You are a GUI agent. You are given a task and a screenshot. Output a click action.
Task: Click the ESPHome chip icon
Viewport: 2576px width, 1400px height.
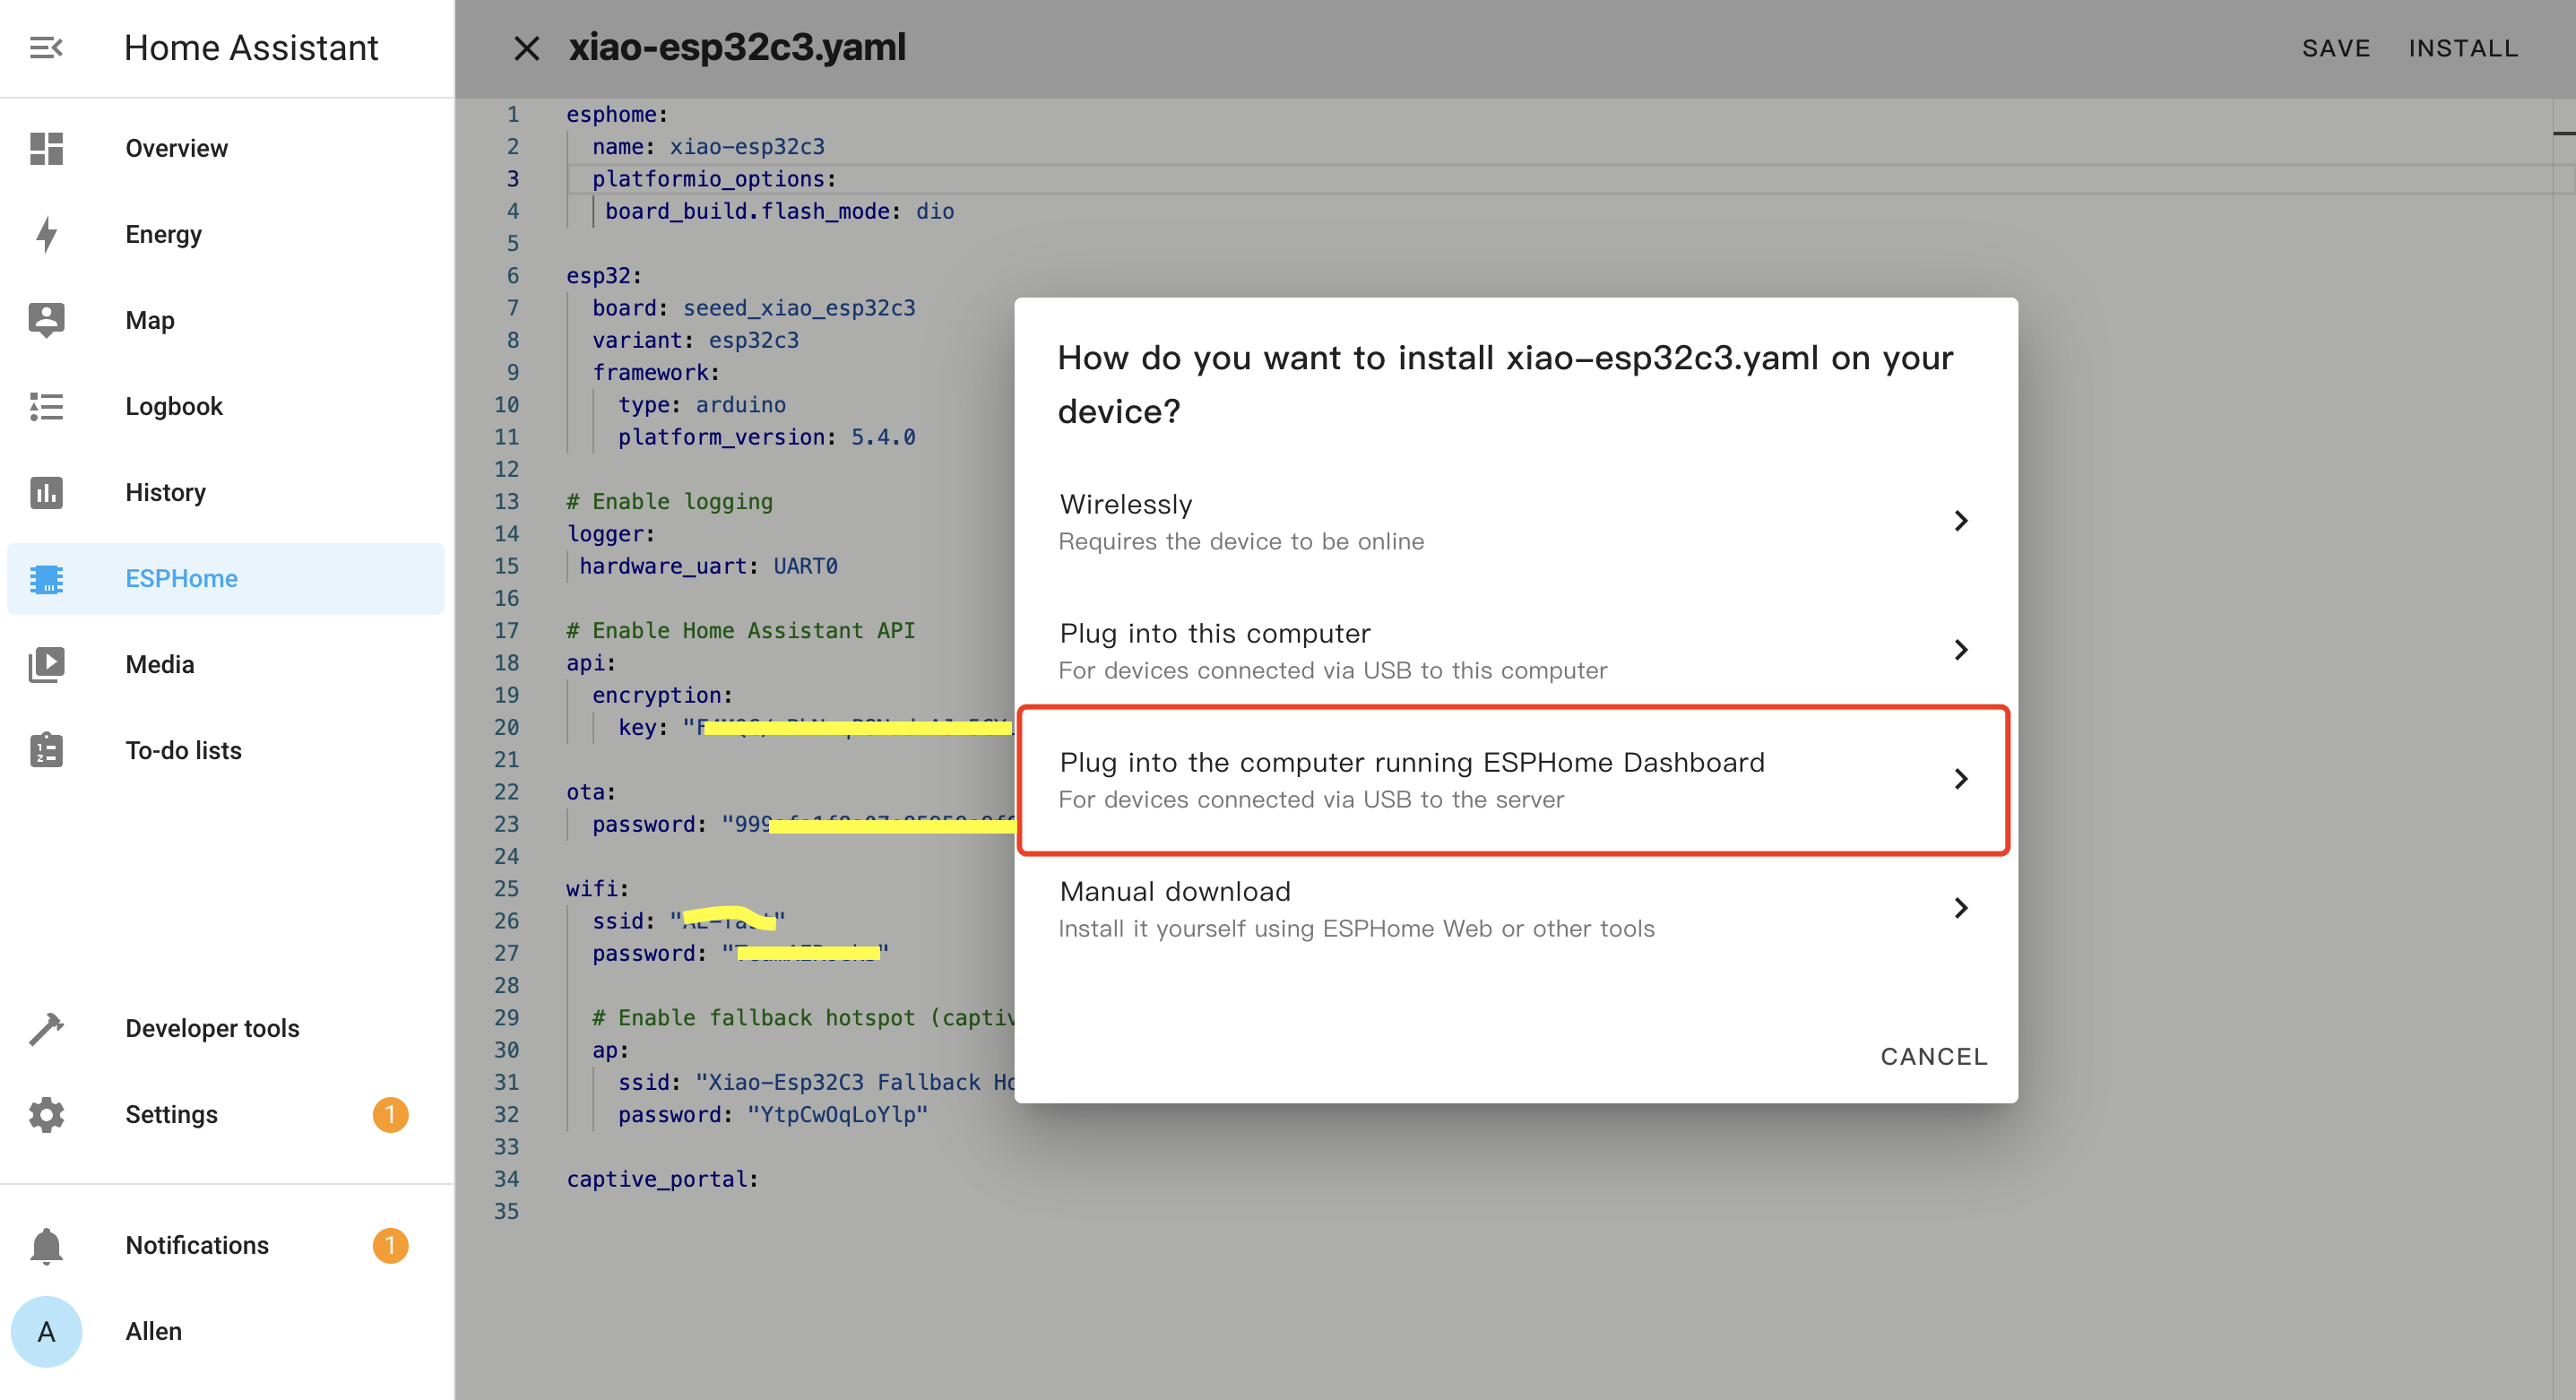[x=46, y=578]
